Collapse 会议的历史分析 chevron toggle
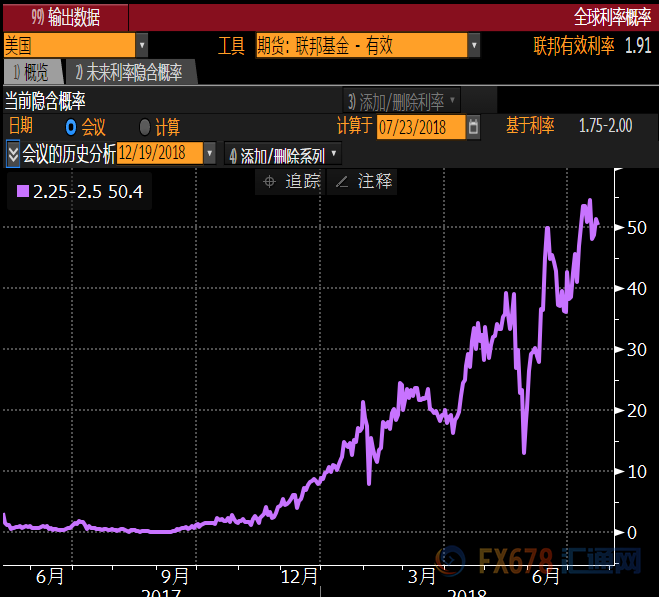The image size is (659, 597). coord(13,153)
